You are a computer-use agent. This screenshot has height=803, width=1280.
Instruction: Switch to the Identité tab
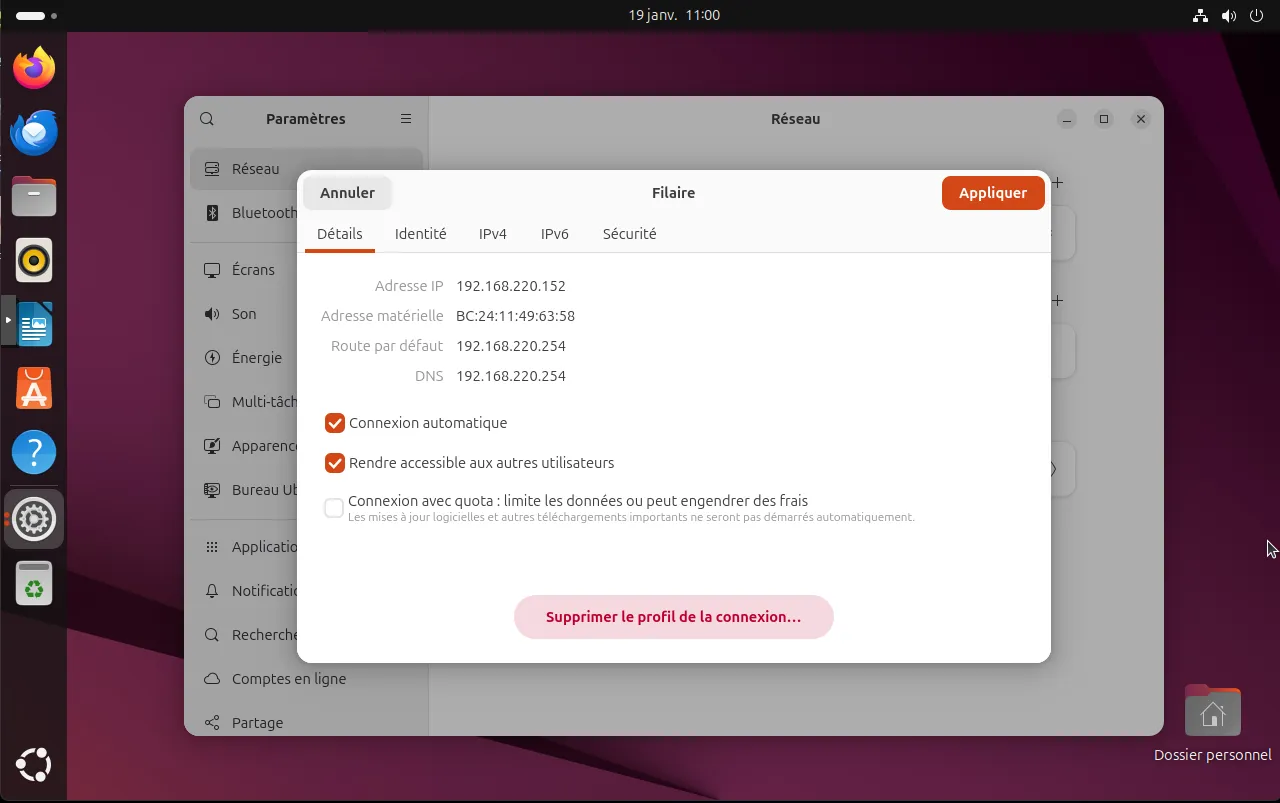[420, 234]
